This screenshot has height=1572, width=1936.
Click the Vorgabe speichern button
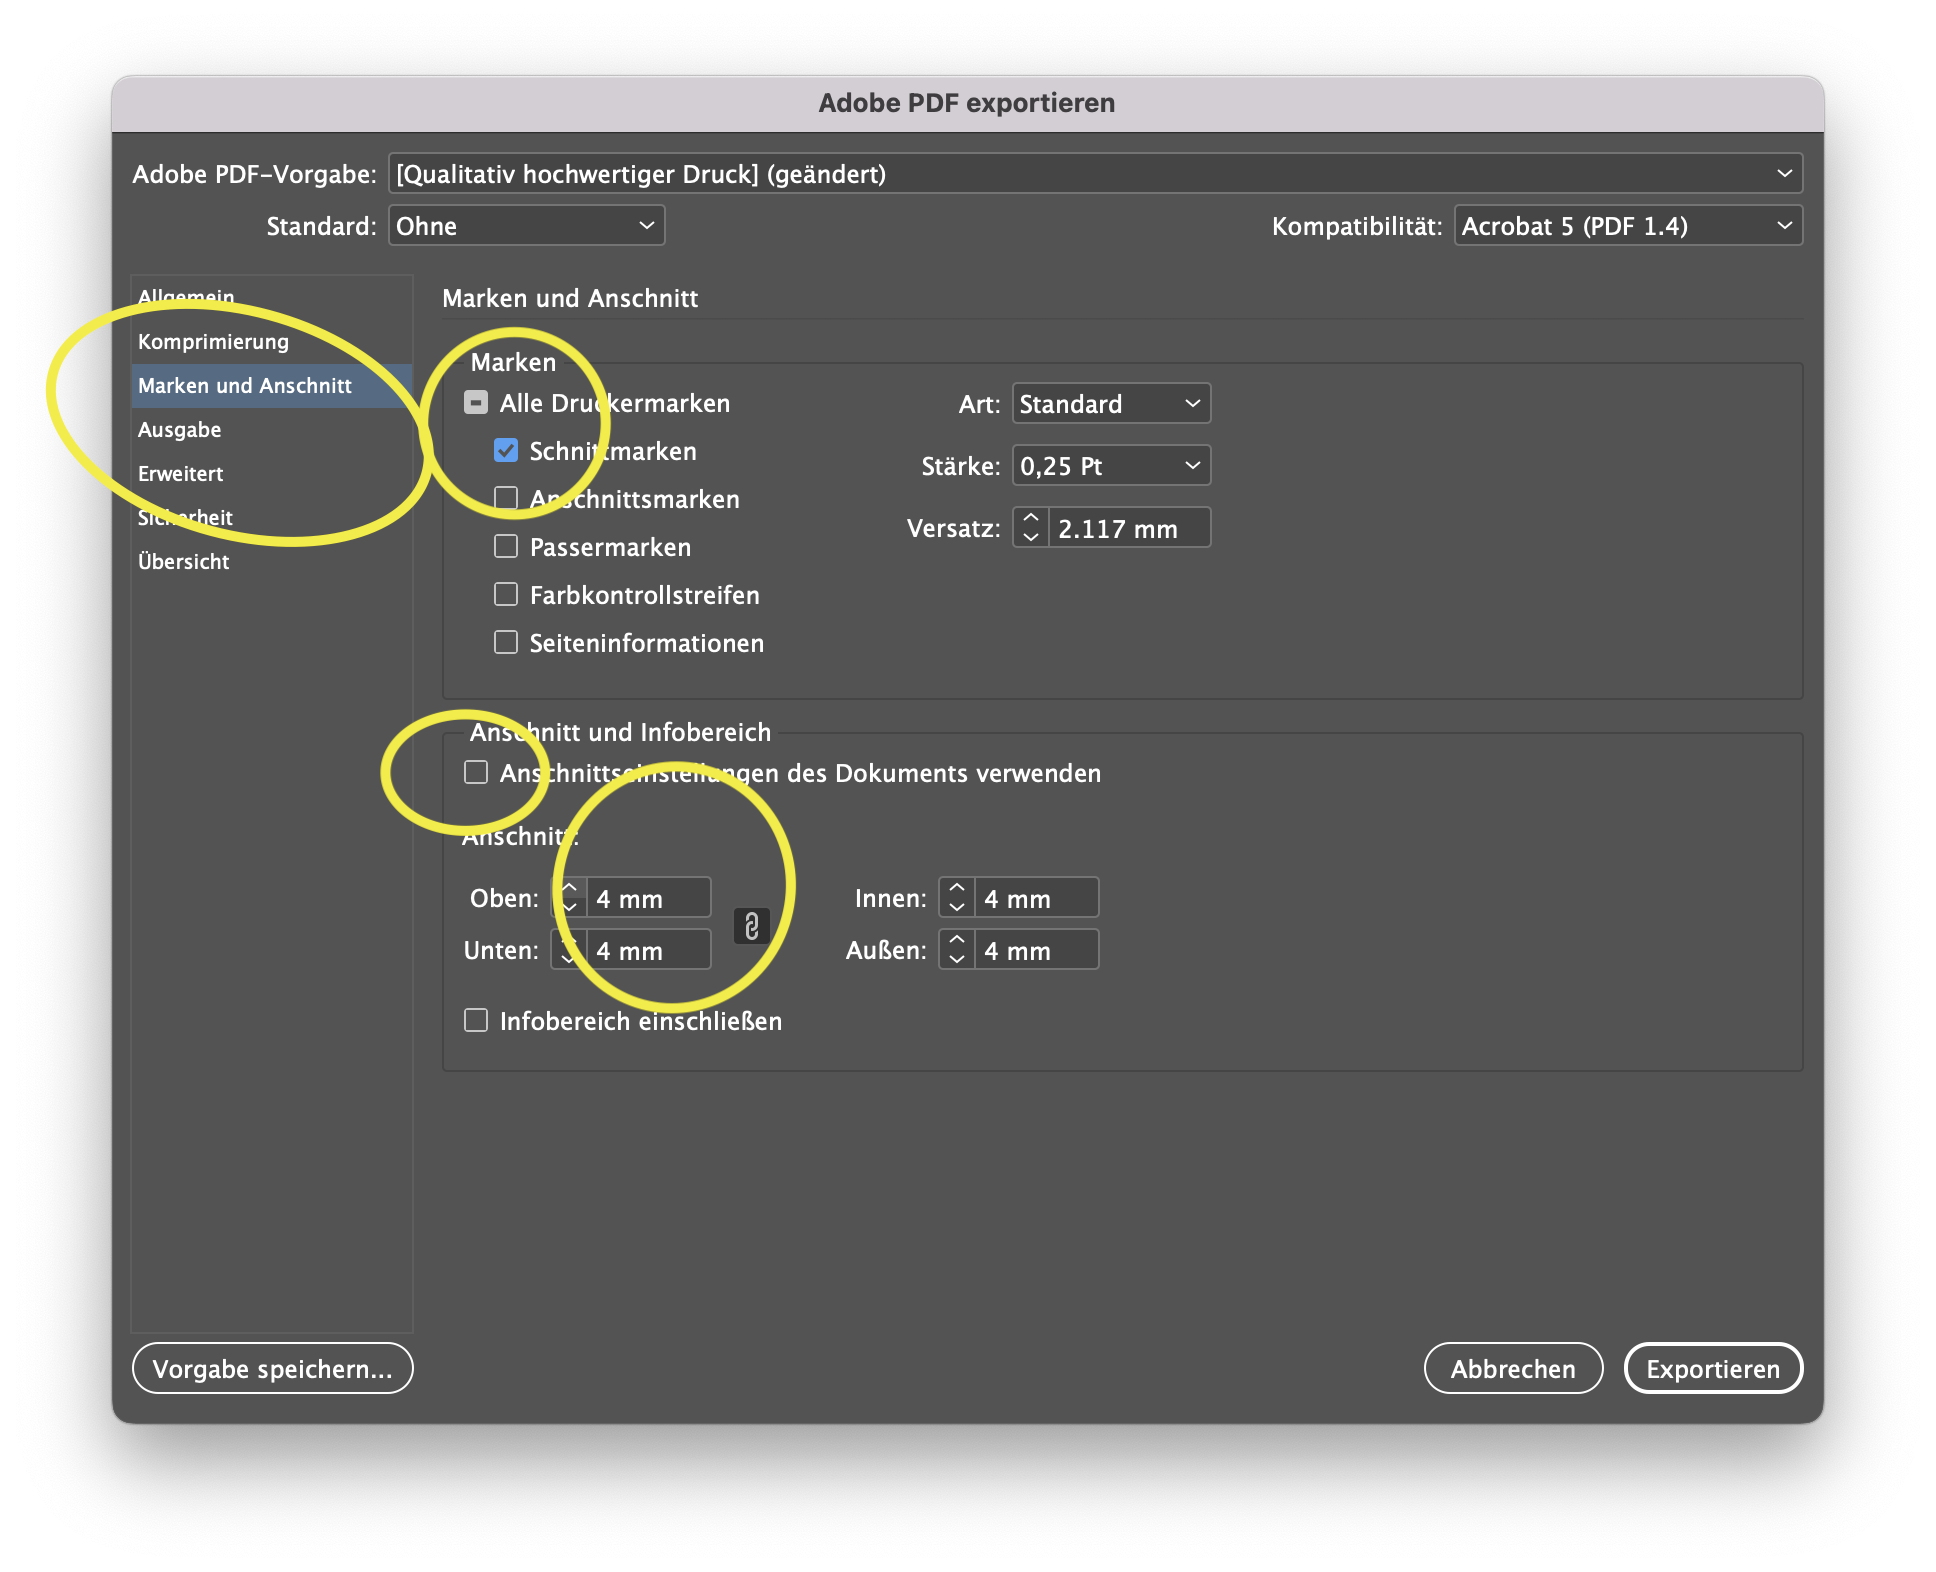pos(272,1369)
